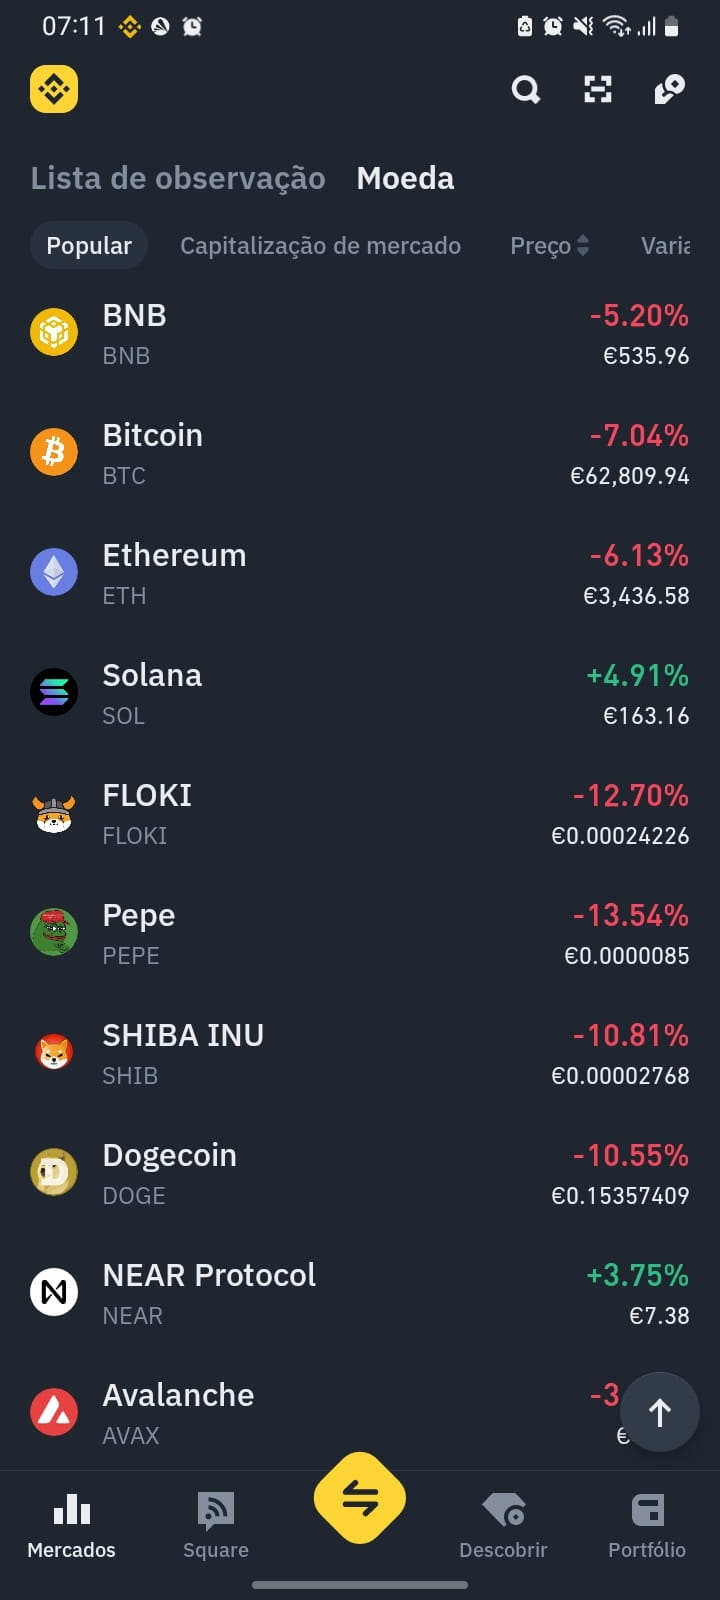720x1600 pixels.
Task: Open the Portfólio wallet icon
Action: 647,1510
